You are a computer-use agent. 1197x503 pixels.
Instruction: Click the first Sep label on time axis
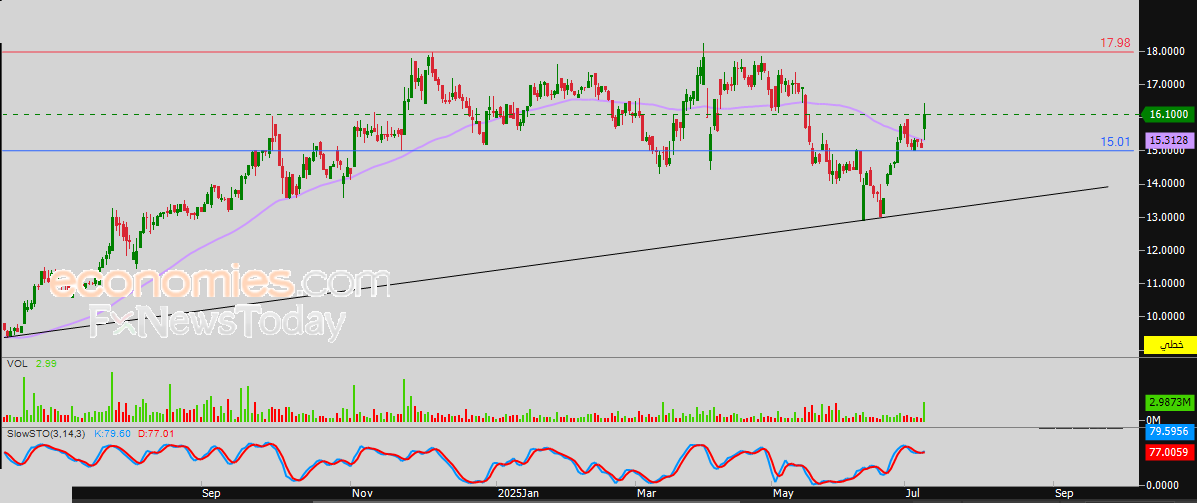point(211,495)
